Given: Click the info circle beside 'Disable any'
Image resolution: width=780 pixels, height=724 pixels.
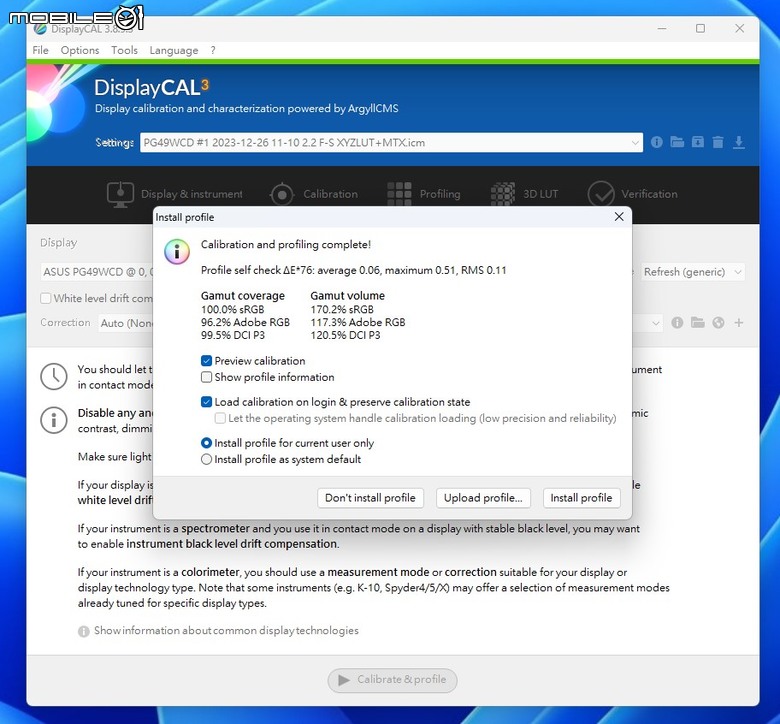Looking at the screenshot, I should tap(54, 420).
